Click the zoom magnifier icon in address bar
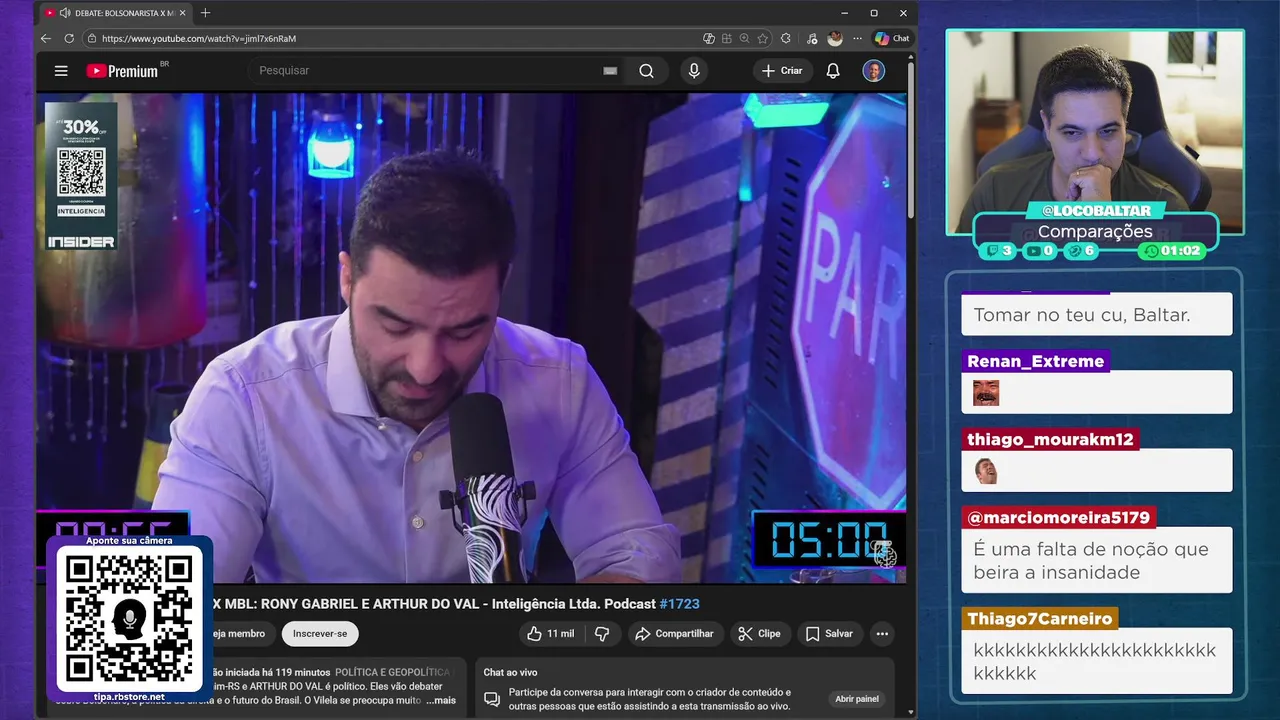The width and height of the screenshot is (1280, 720). coord(745,38)
